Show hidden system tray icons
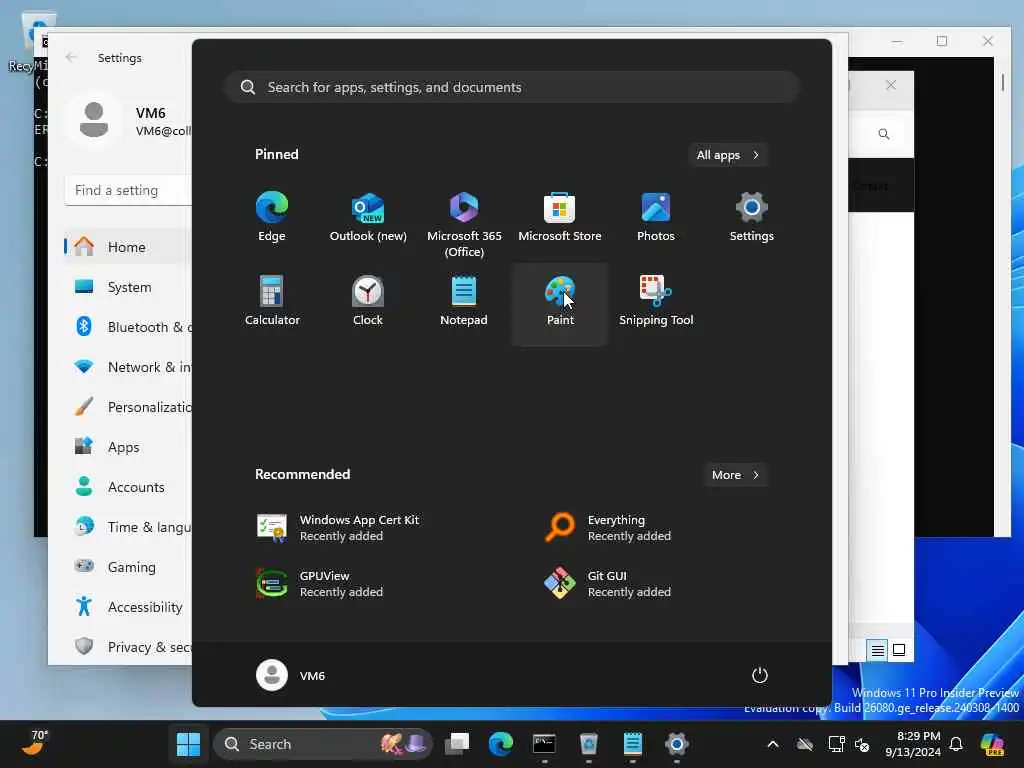 773,744
